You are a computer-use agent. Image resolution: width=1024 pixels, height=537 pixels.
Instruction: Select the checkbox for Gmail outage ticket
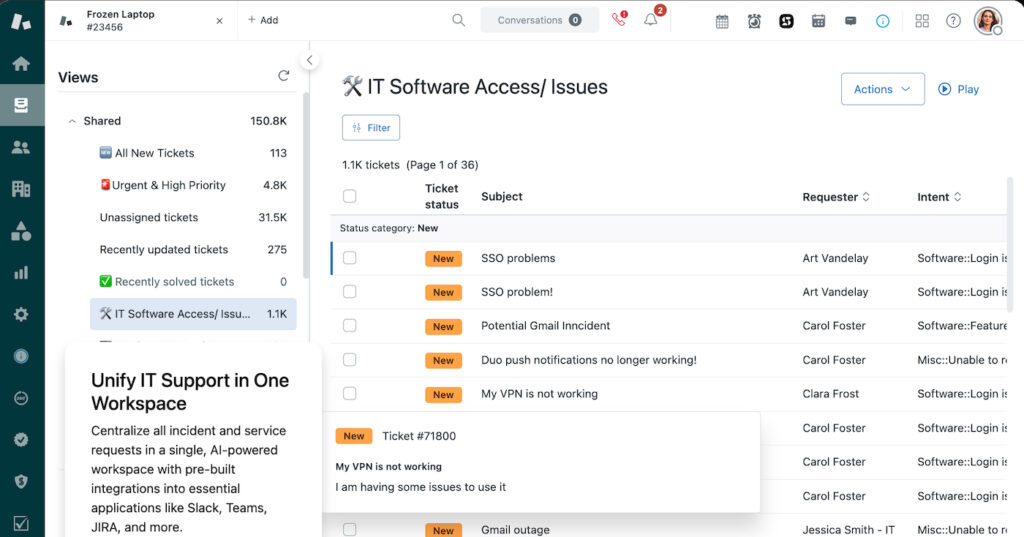350,529
